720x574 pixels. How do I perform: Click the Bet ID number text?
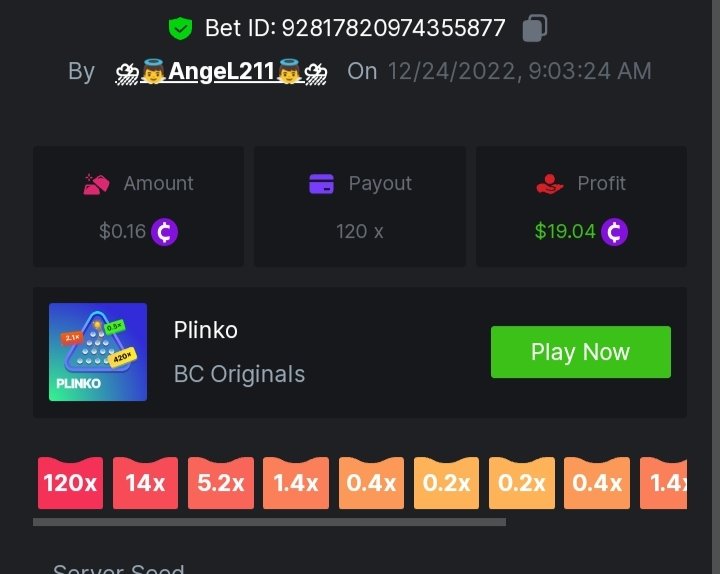[394, 28]
